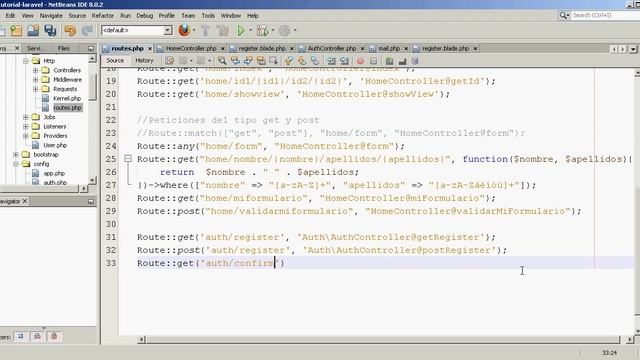The height and width of the screenshot is (360, 640).
Task: Collapse the config folder
Action: click(x=16, y=164)
